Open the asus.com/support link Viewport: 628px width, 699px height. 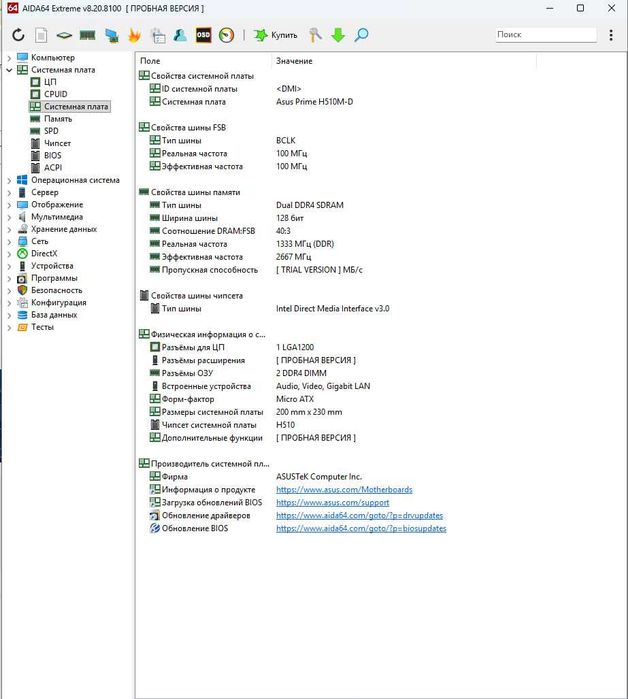tap(332, 502)
